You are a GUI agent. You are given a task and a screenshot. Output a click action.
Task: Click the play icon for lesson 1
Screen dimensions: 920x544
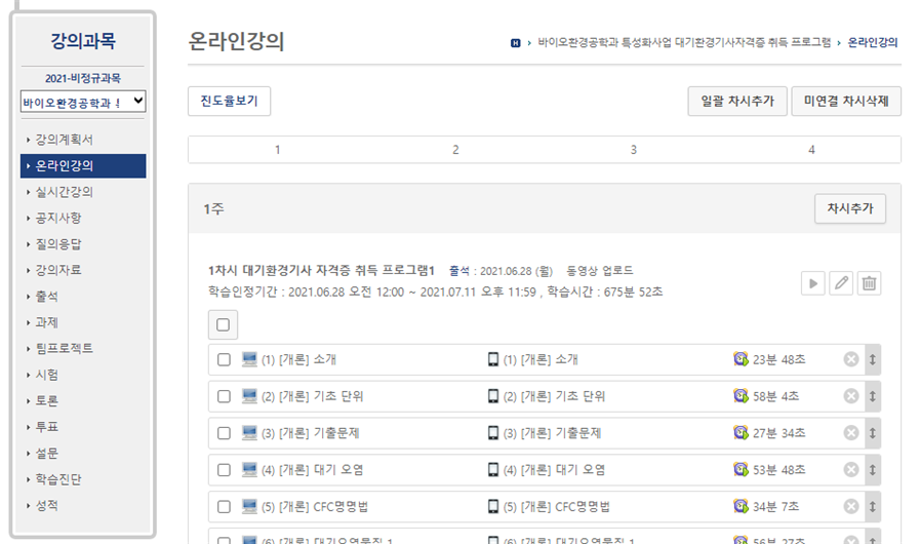coord(813,283)
